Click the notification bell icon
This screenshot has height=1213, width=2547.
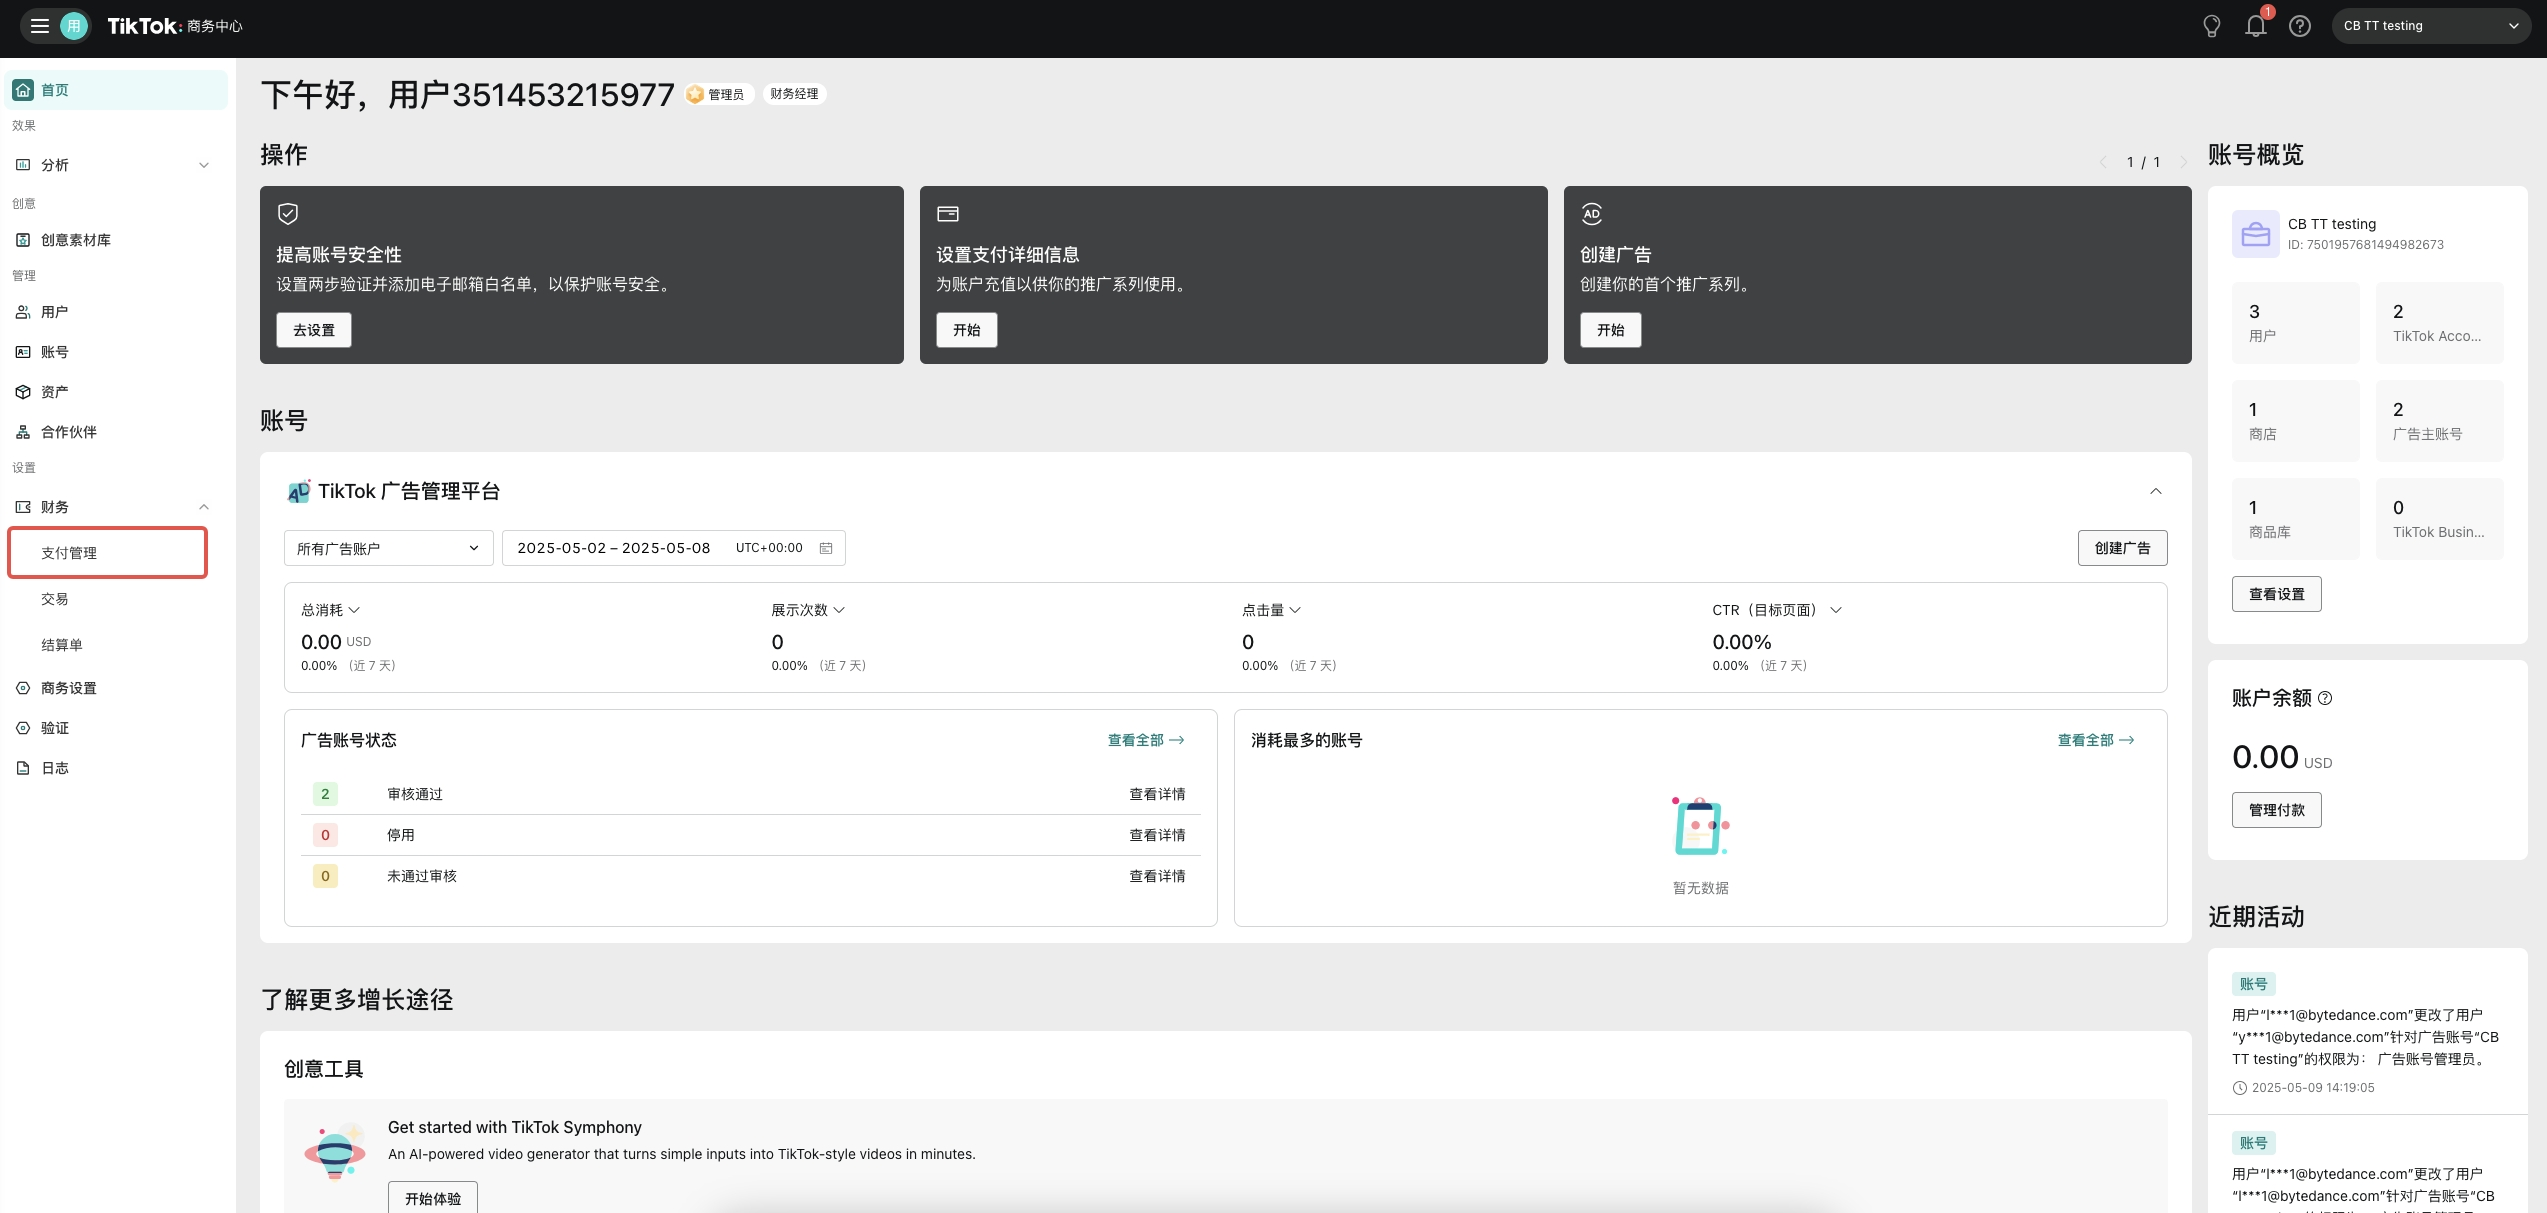(2255, 27)
